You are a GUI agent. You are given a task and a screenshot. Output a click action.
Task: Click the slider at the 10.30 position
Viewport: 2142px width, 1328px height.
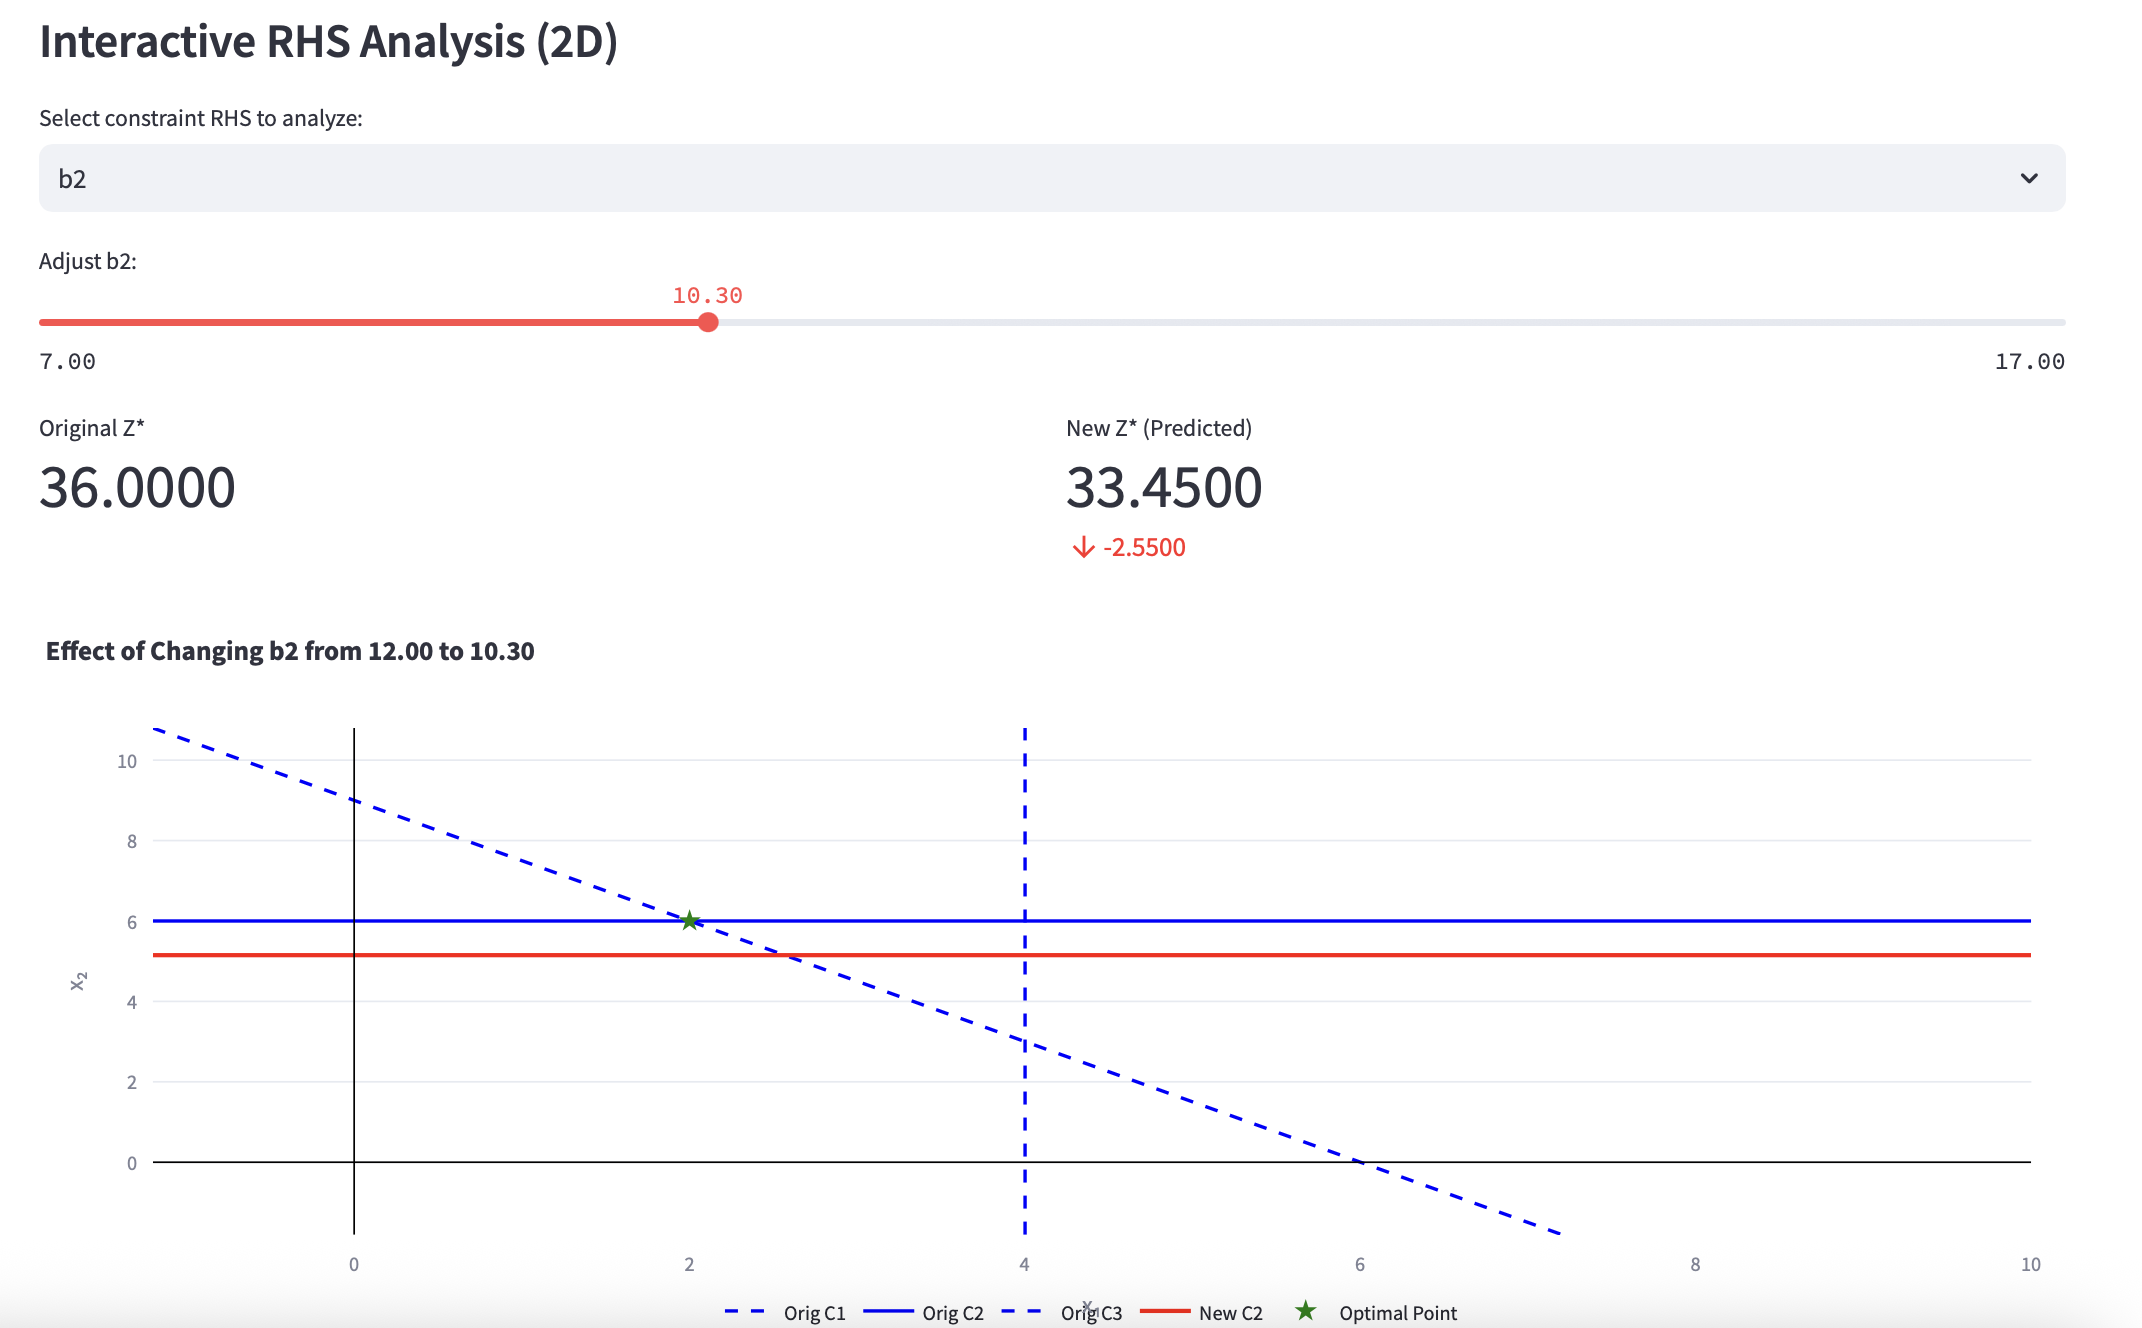pos(708,322)
